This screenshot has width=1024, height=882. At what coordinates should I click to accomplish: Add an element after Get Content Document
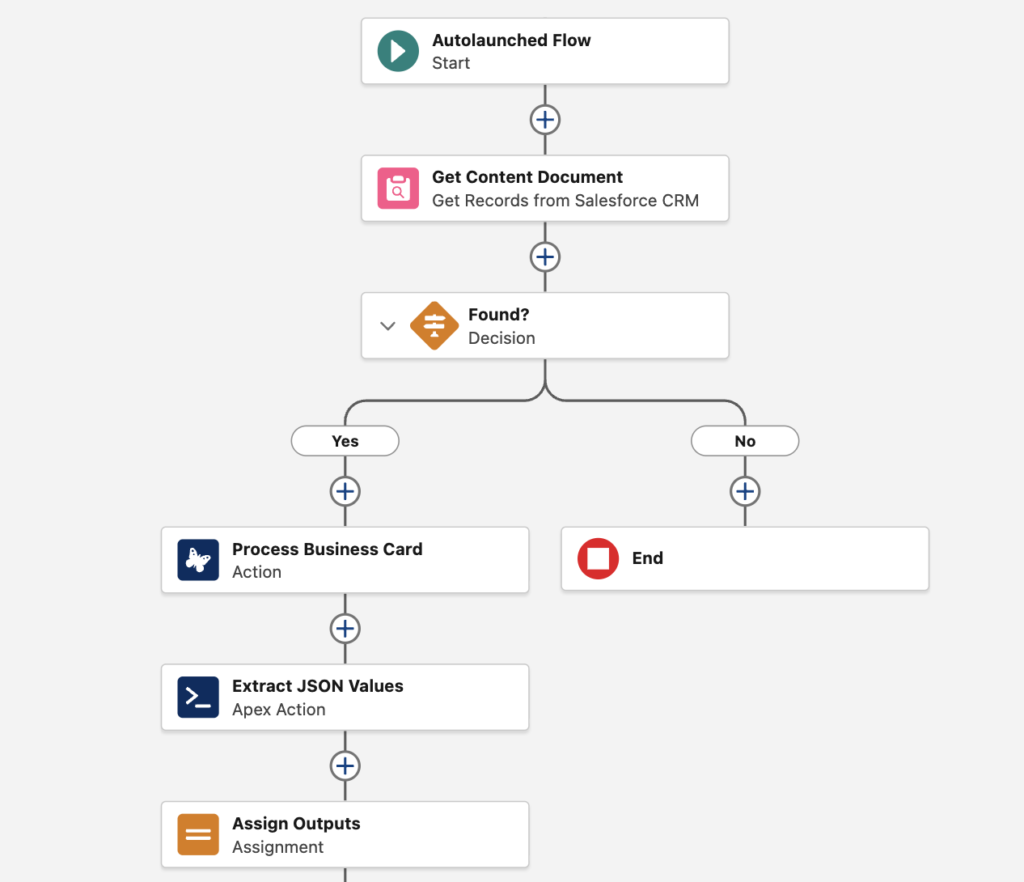[x=545, y=256]
